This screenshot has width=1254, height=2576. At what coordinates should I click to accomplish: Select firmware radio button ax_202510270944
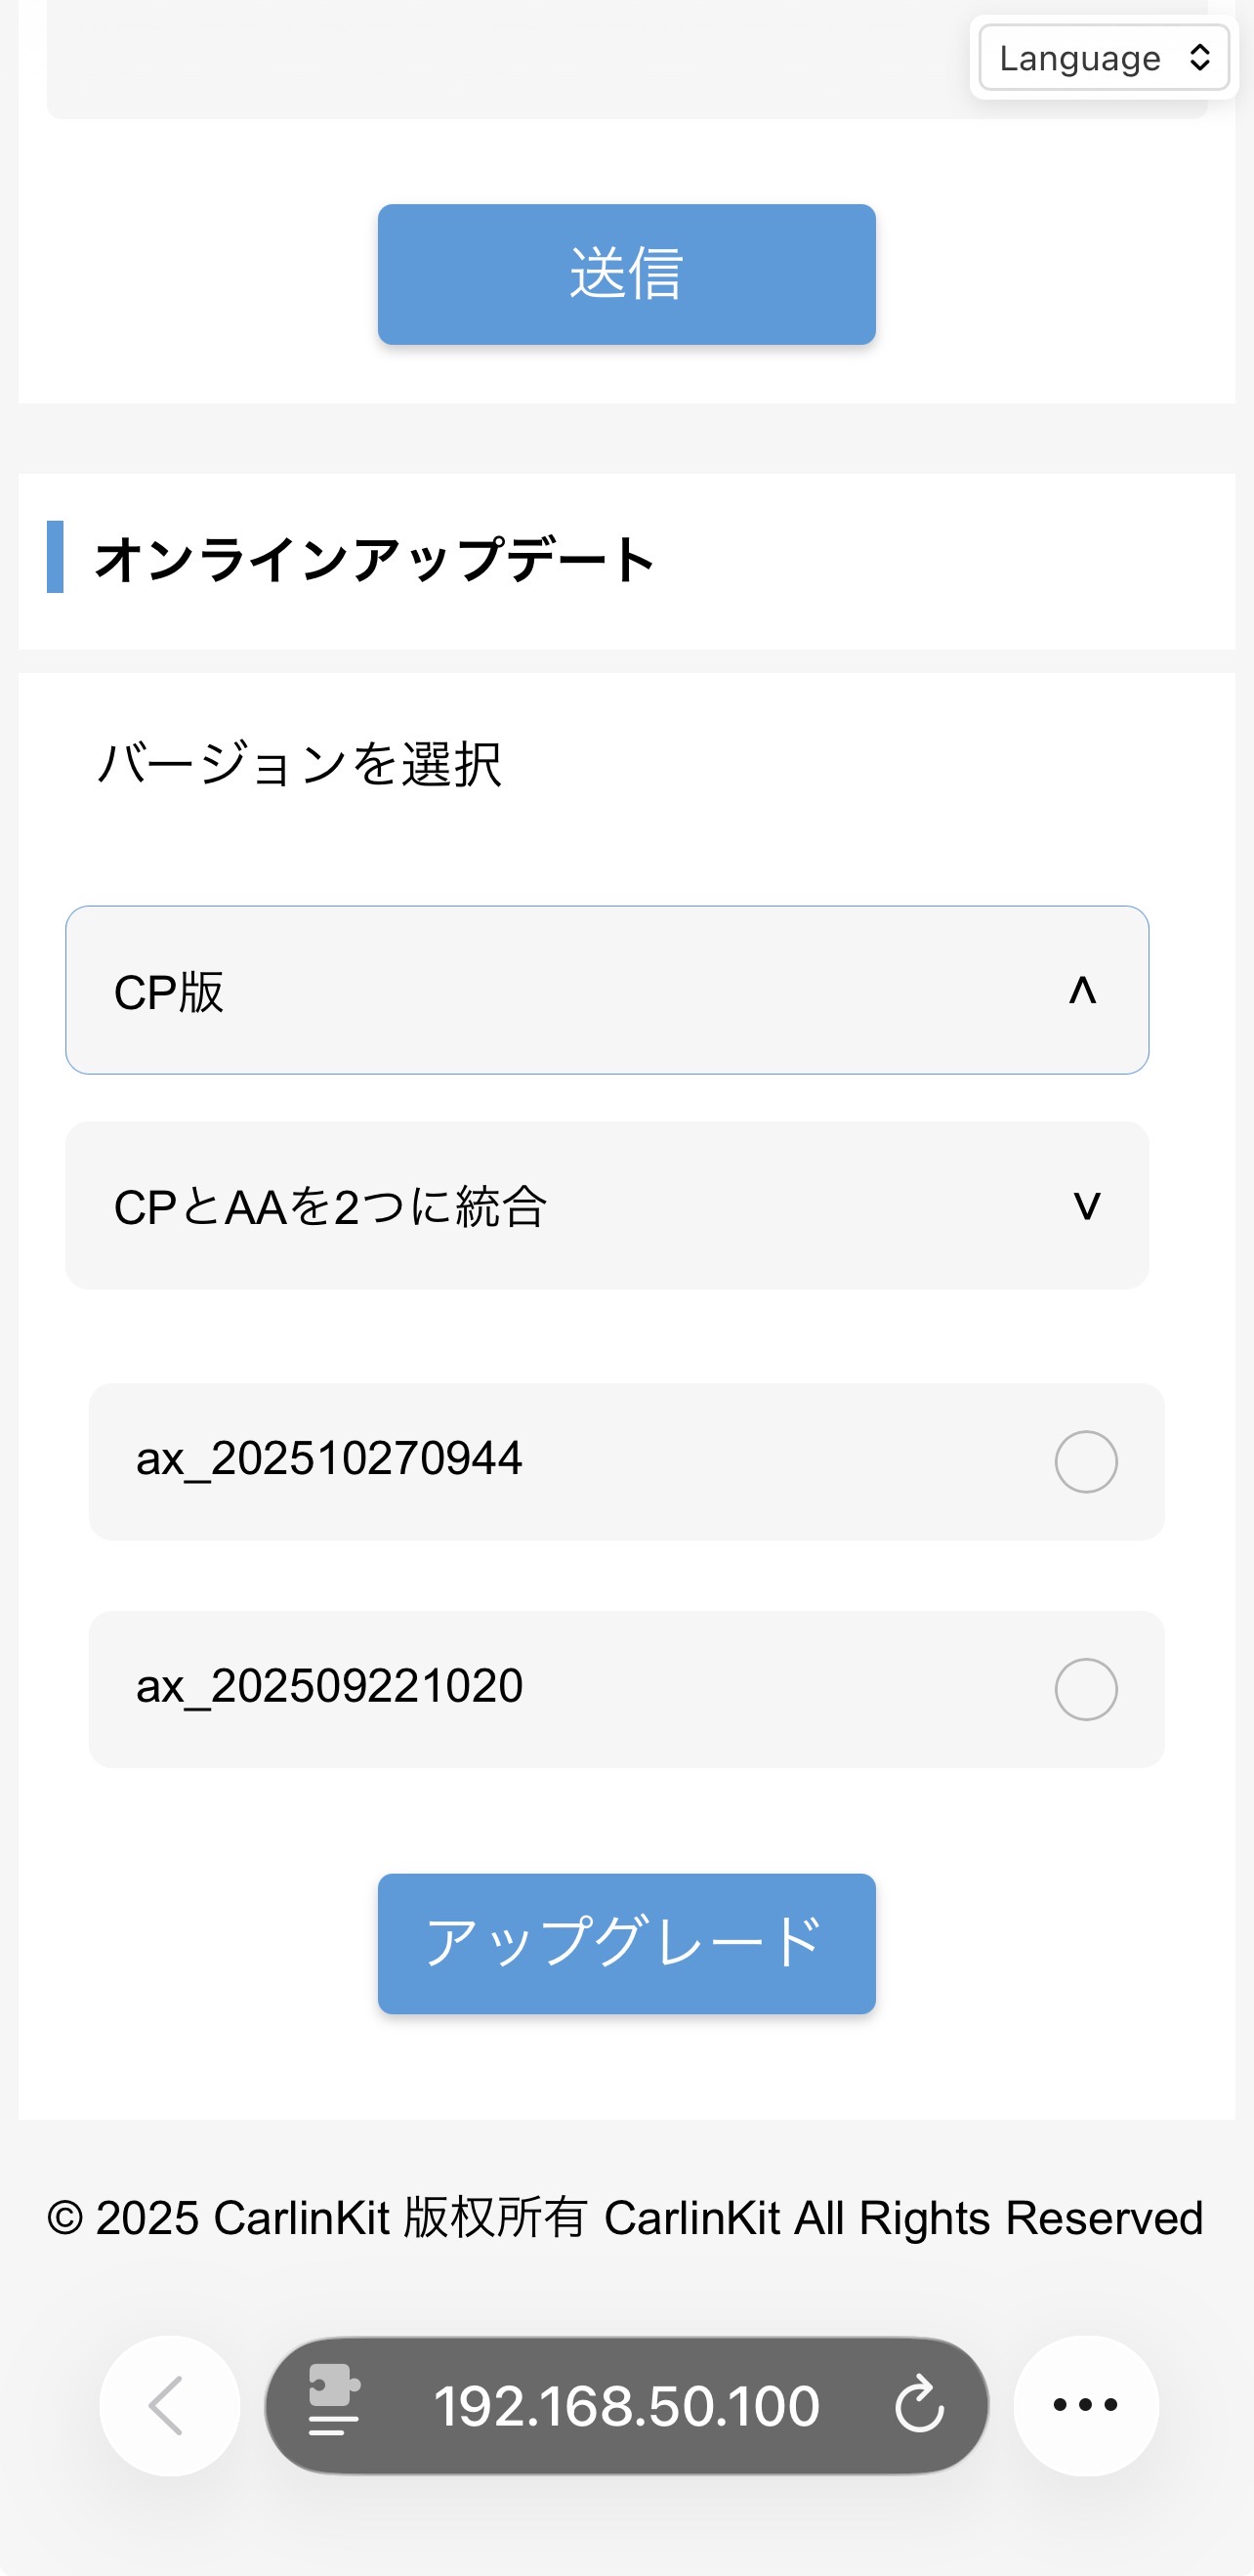(1085, 1462)
